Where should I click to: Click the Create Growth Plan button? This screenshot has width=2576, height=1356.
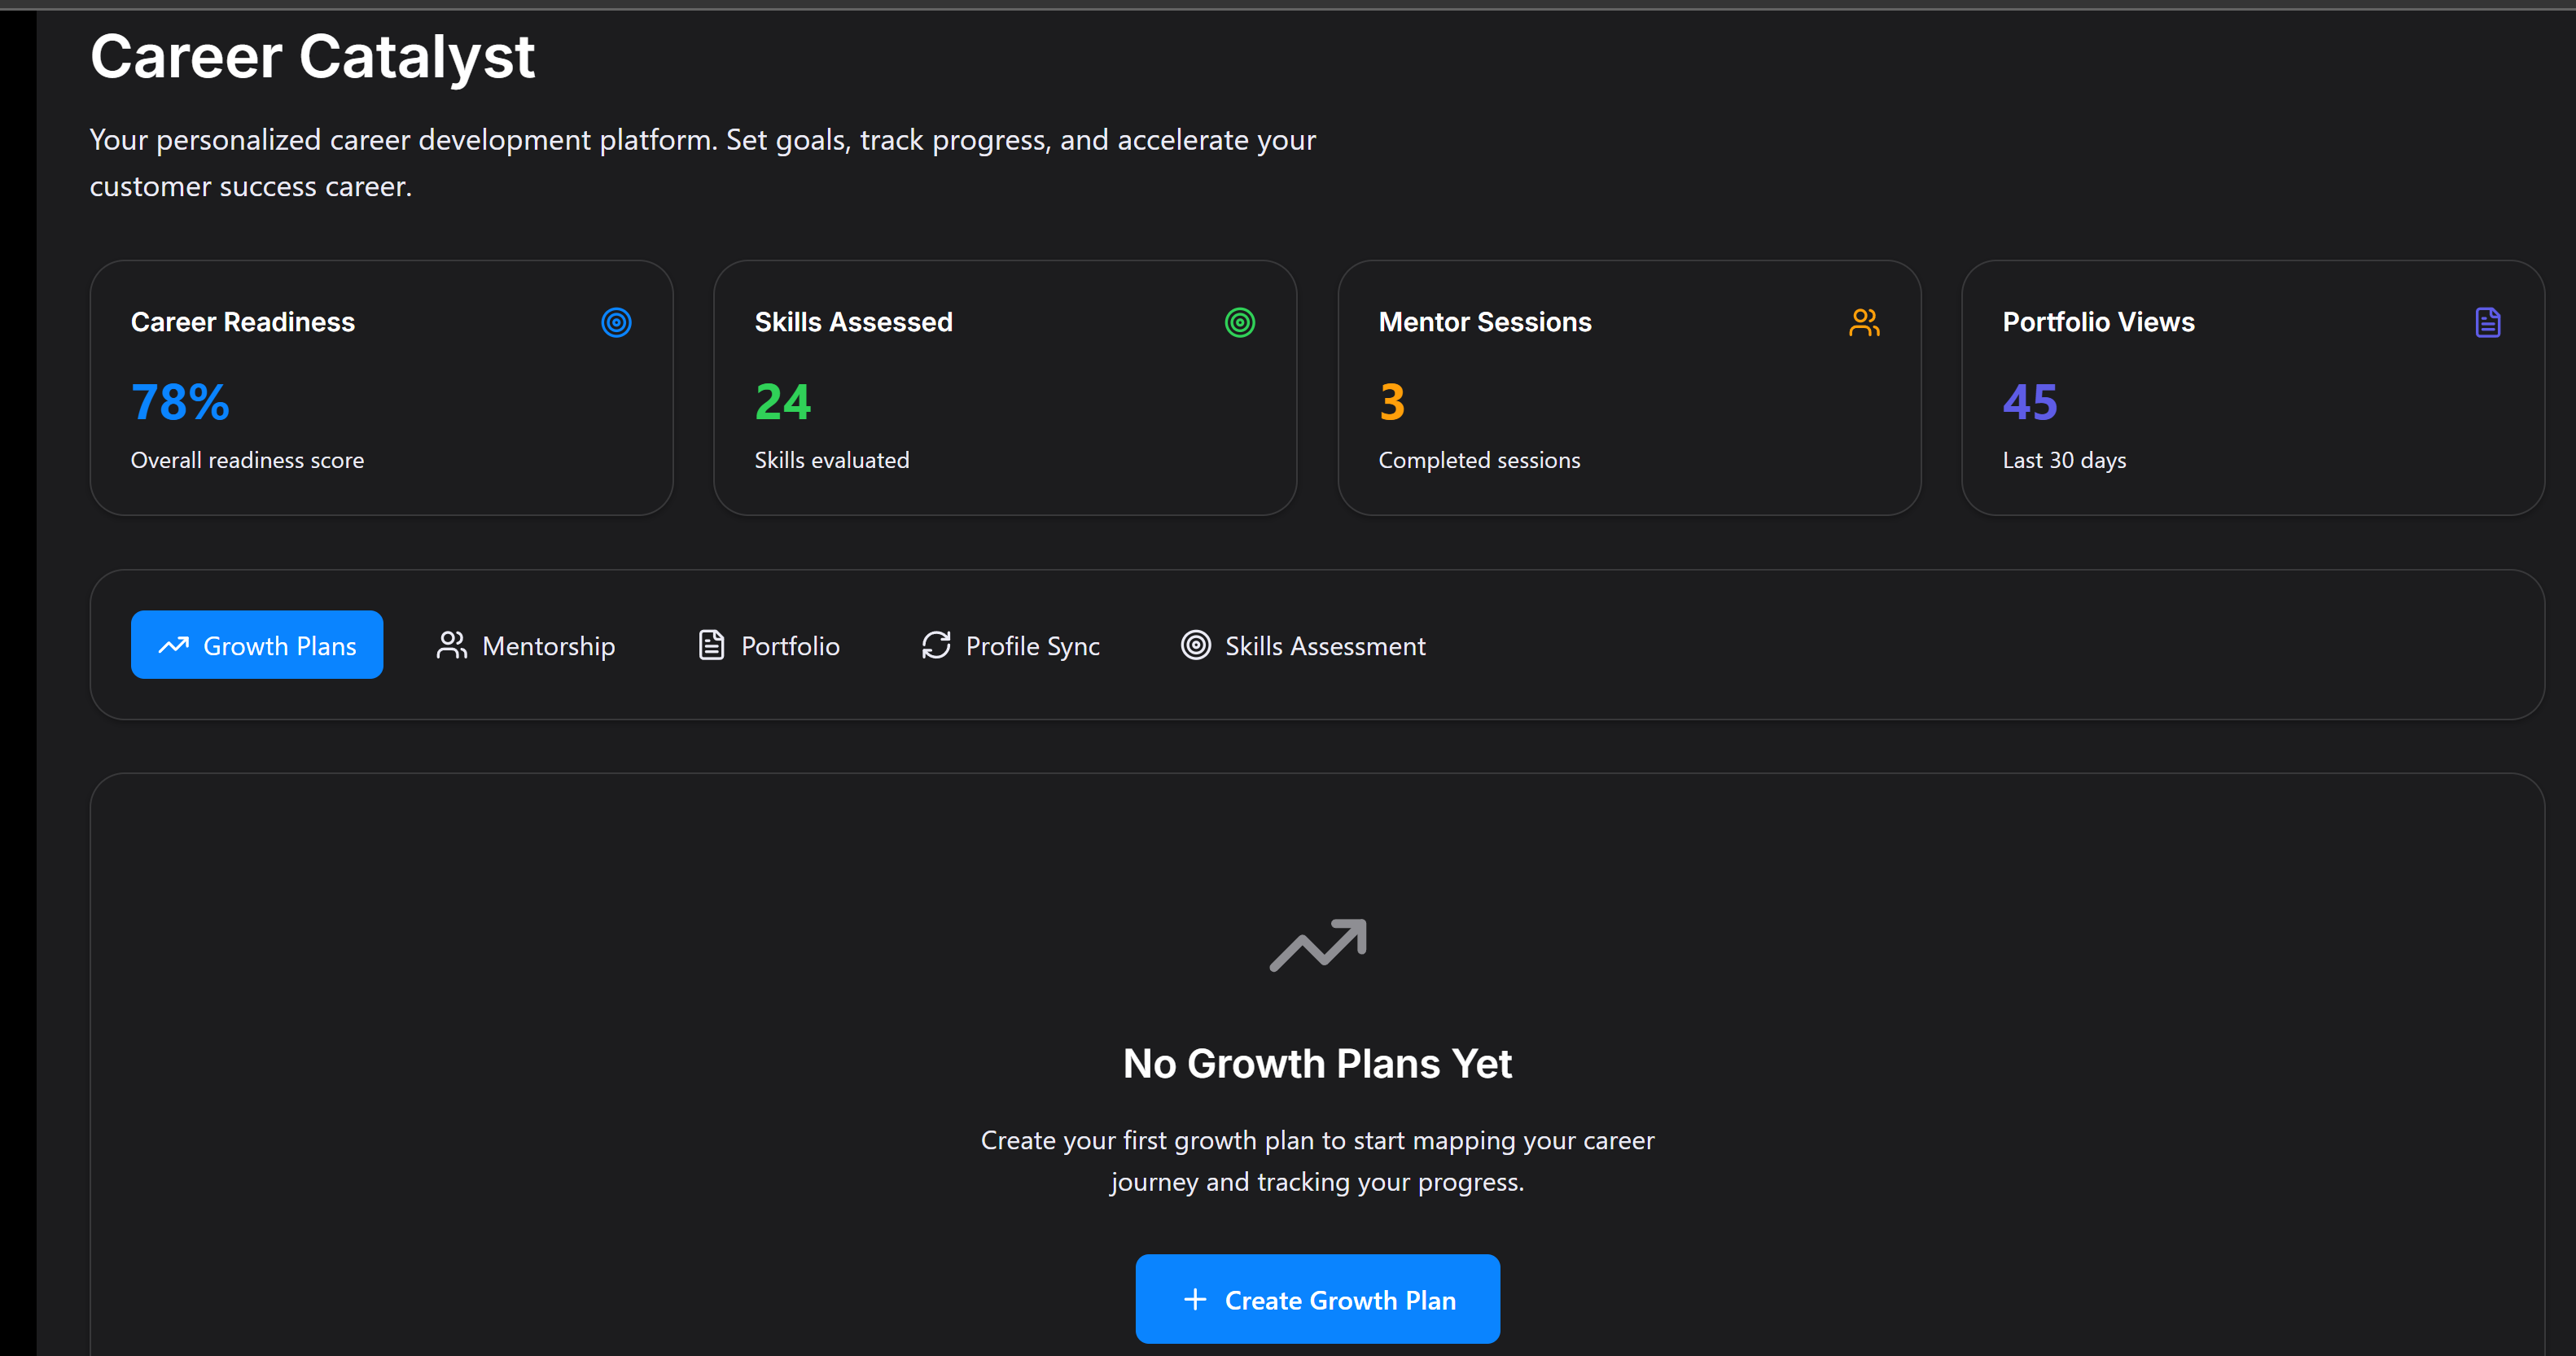1318,1299
